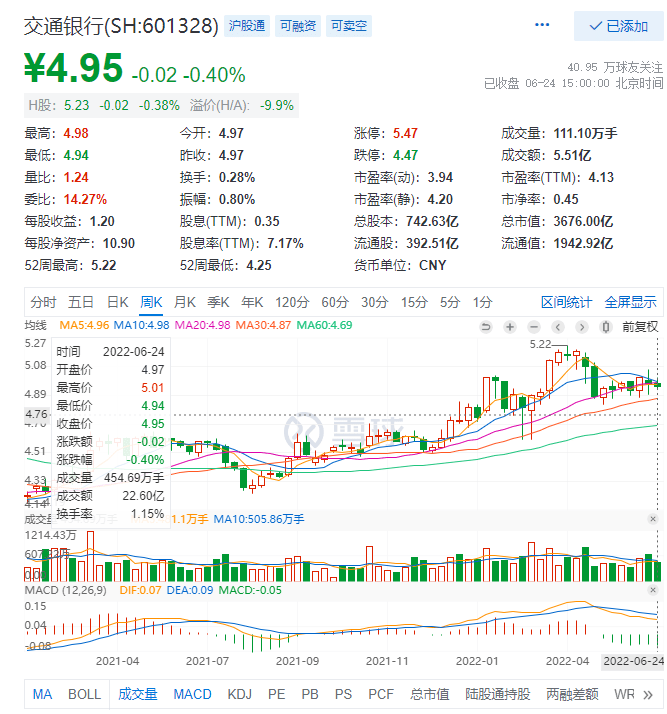
Task: Toggle the MA indicator
Action: (42, 694)
